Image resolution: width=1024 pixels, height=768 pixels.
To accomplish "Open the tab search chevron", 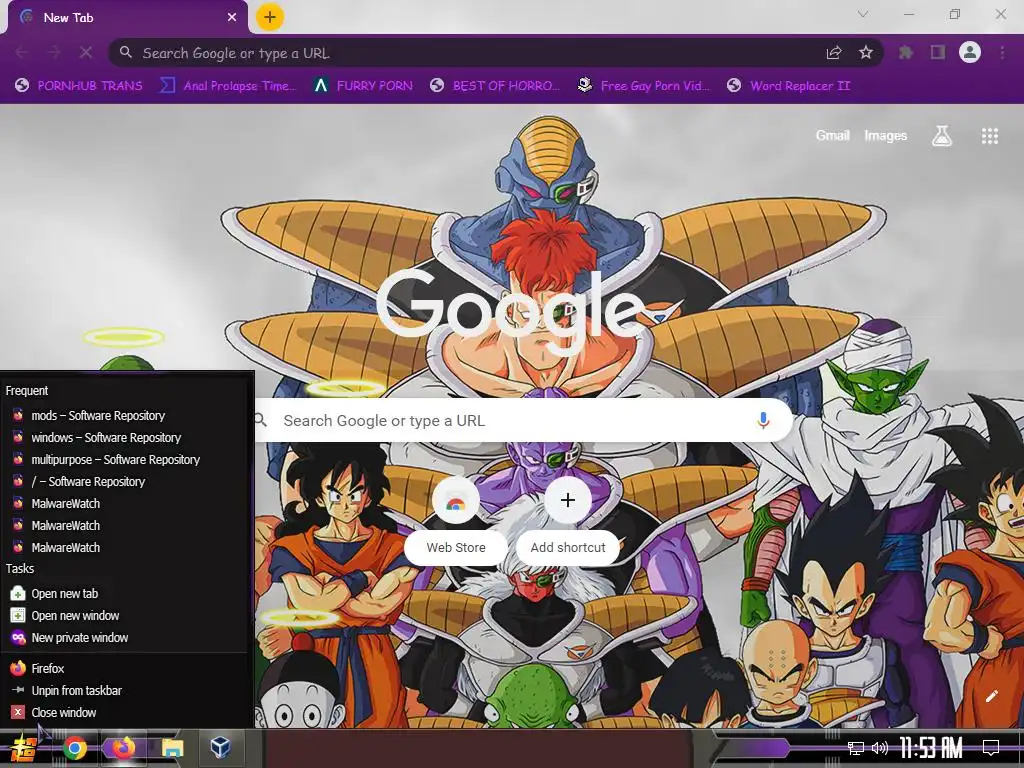I will coord(863,14).
